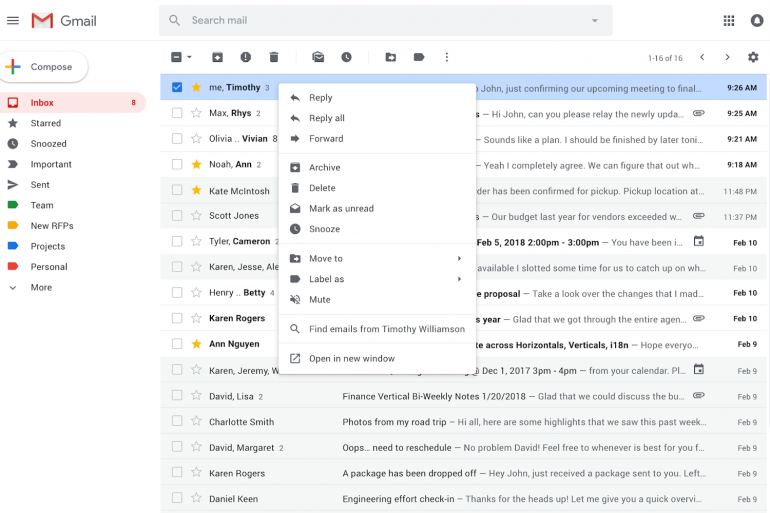
Task: Go to the next page of emails
Action: point(727,57)
